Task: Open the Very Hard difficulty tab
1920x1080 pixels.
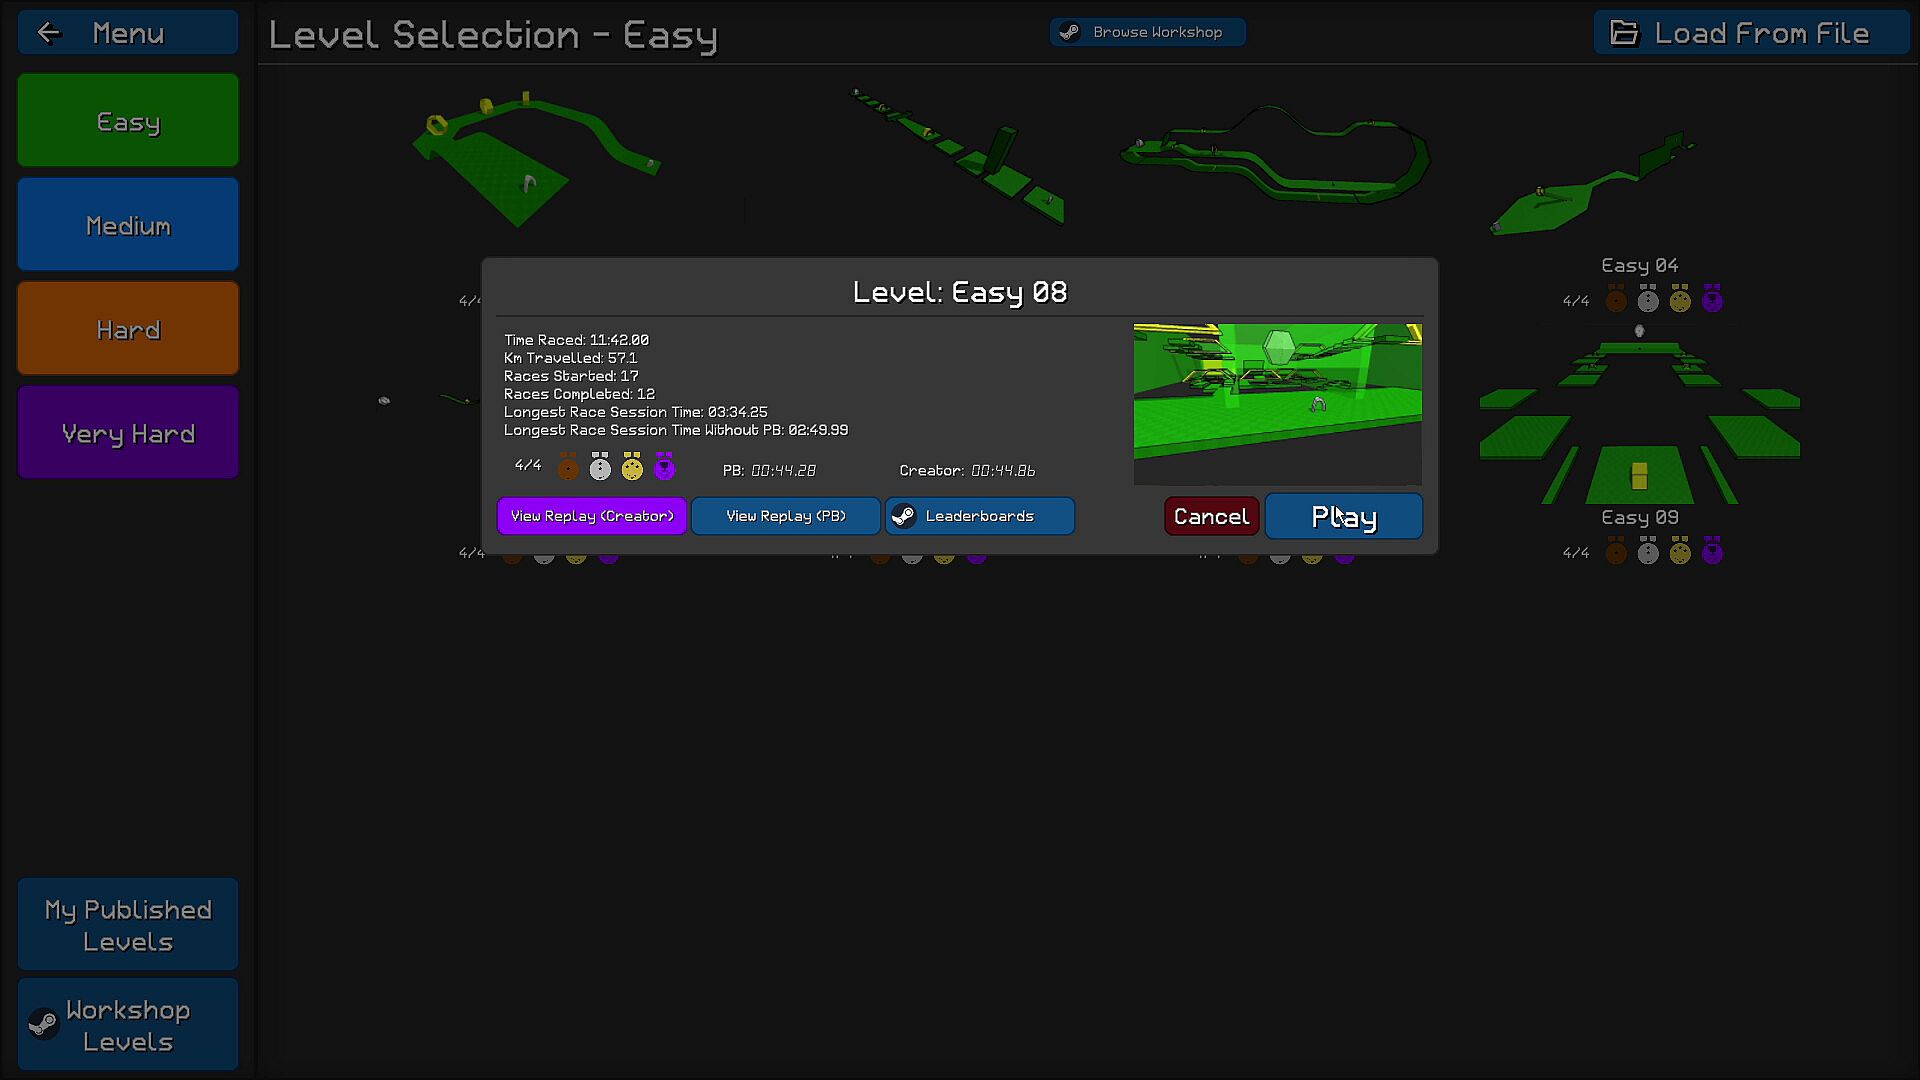Action: pyautogui.click(x=128, y=433)
